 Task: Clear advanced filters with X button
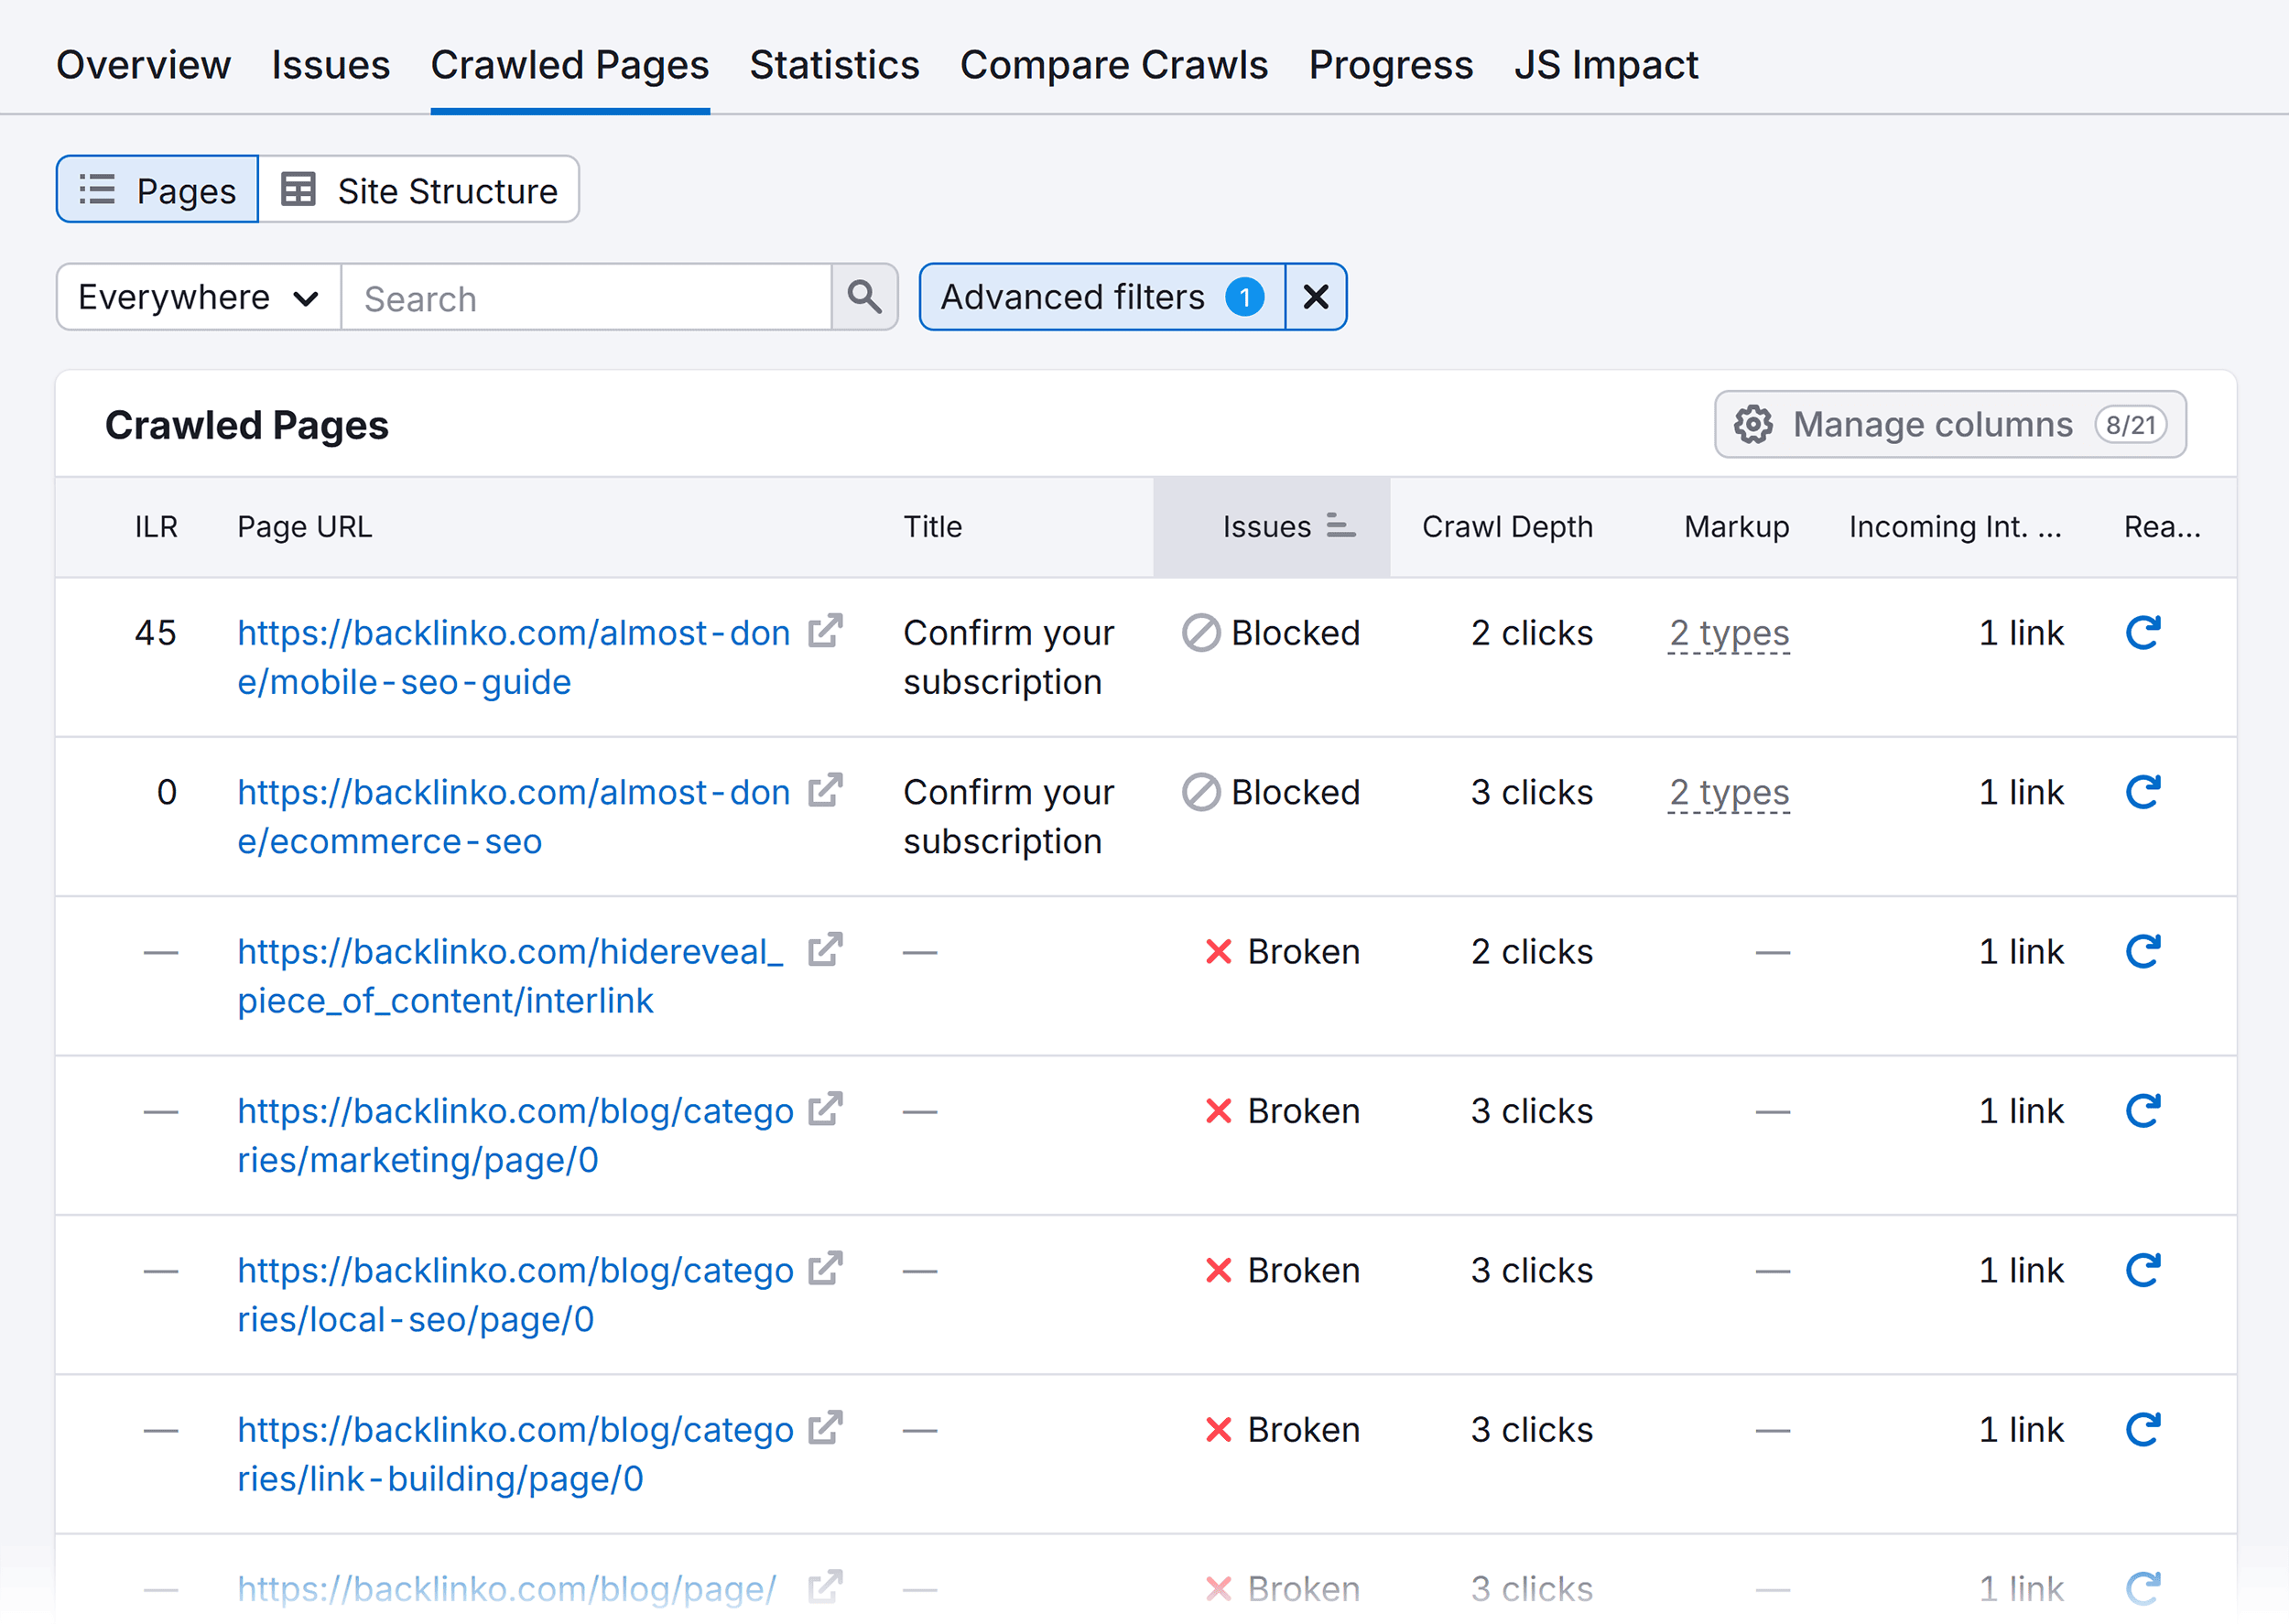1316,297
